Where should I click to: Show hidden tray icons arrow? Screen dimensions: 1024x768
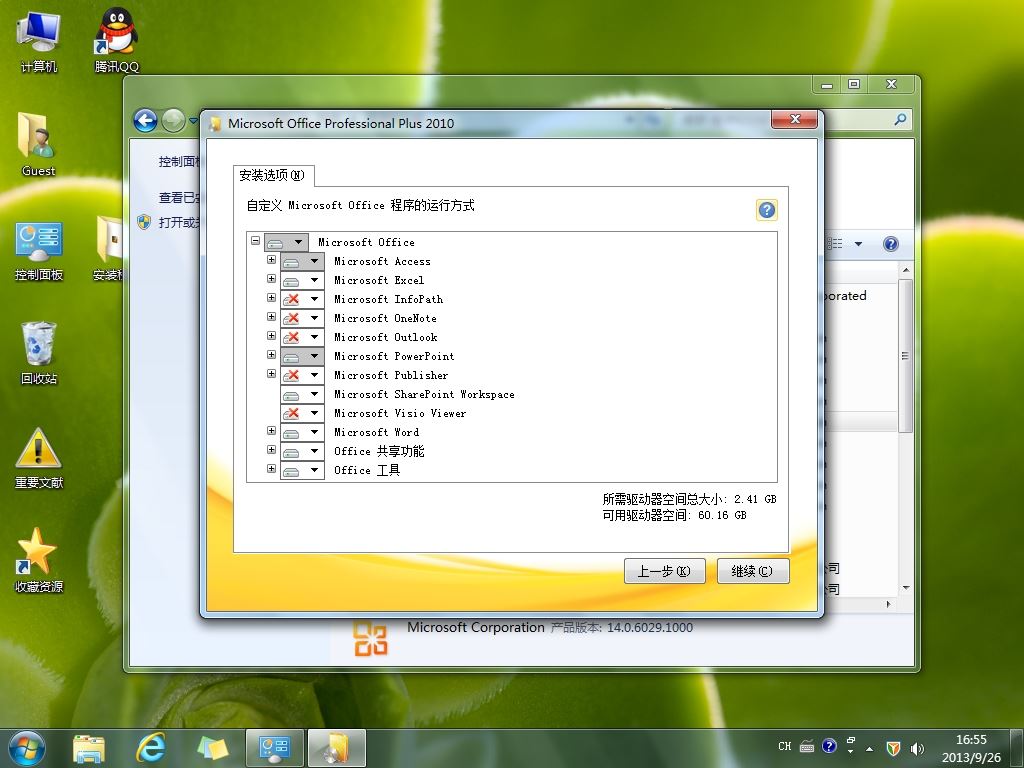pos(869,748)
